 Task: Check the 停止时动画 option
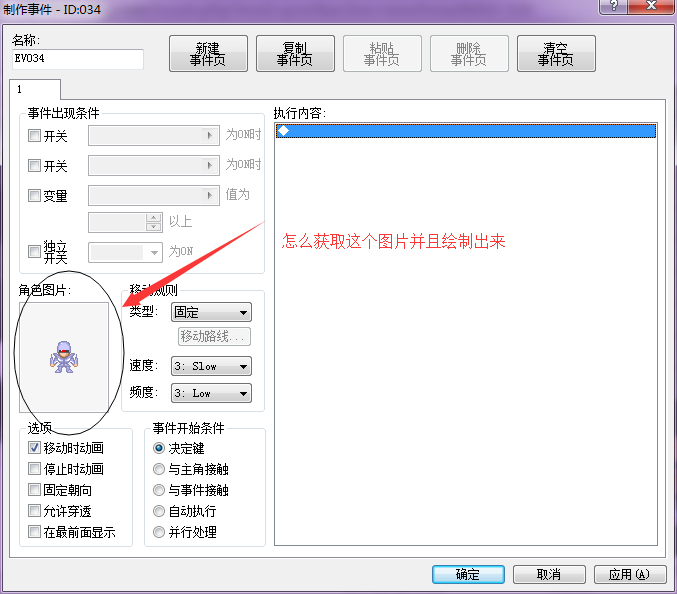pos(34,468)
